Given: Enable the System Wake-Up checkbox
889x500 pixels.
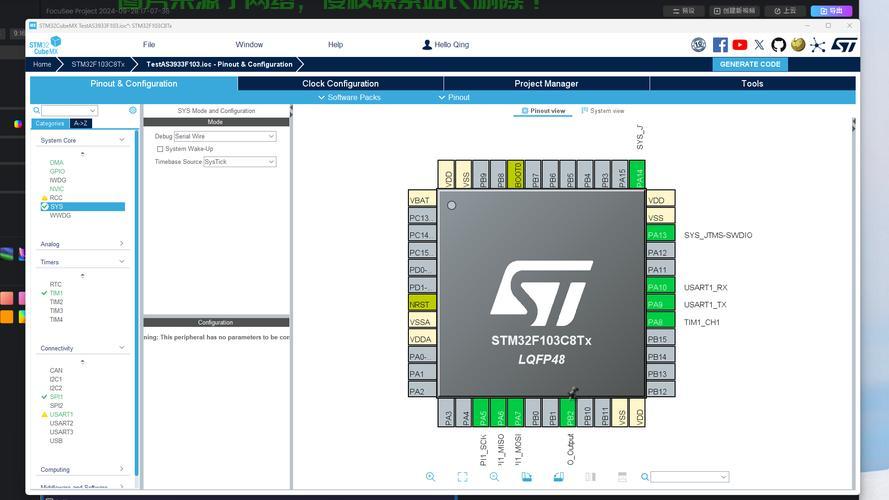Looking at the screenshot, I should [159, 149].
